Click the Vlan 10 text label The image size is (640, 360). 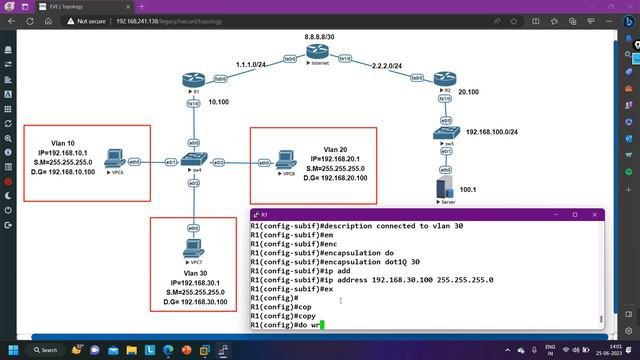point(63,143)
